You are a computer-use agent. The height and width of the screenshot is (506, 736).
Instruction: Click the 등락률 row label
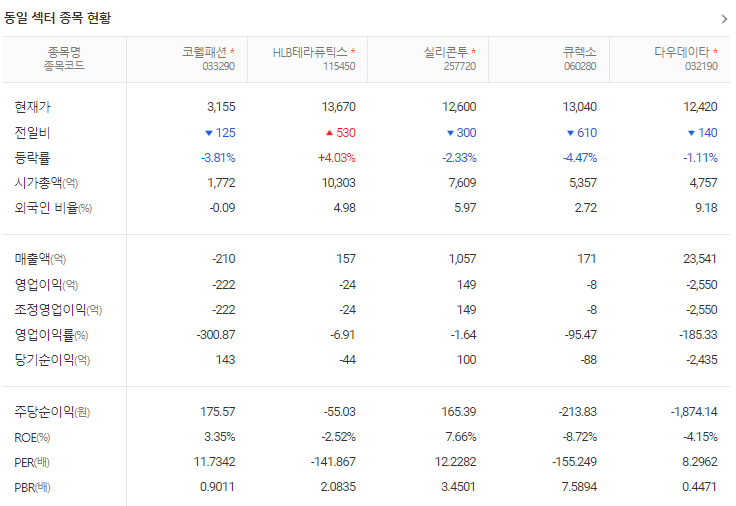click(x=32, y=158)
